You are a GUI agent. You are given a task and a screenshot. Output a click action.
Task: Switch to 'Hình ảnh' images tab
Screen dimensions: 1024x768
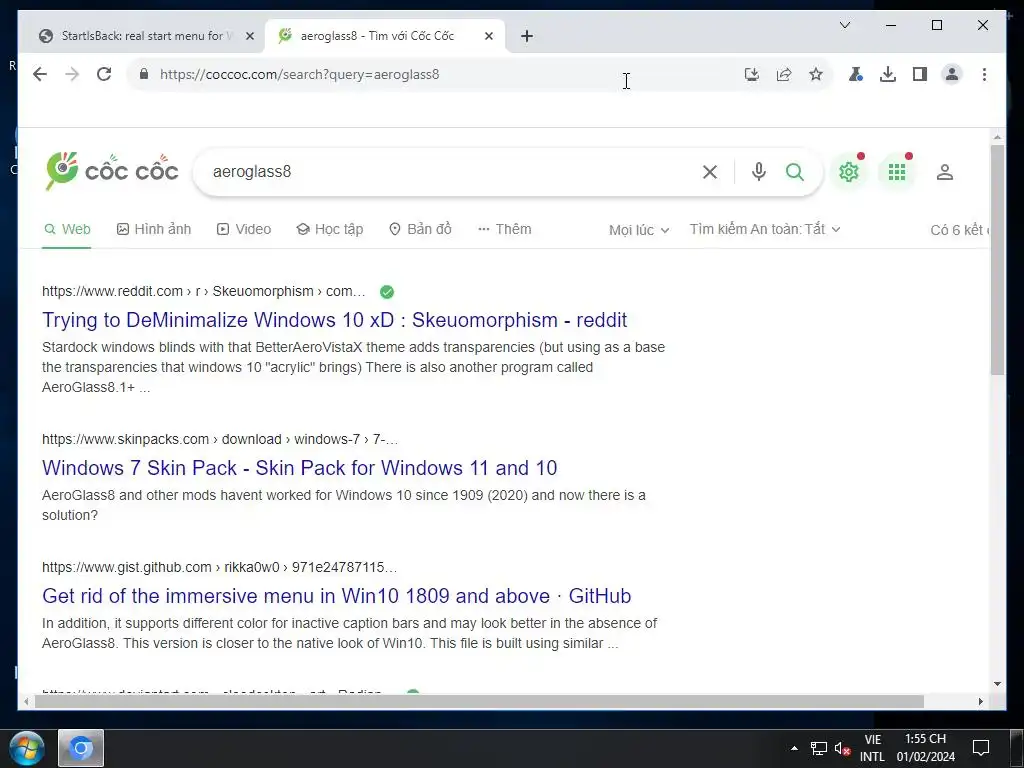click(x=153, y=229)
